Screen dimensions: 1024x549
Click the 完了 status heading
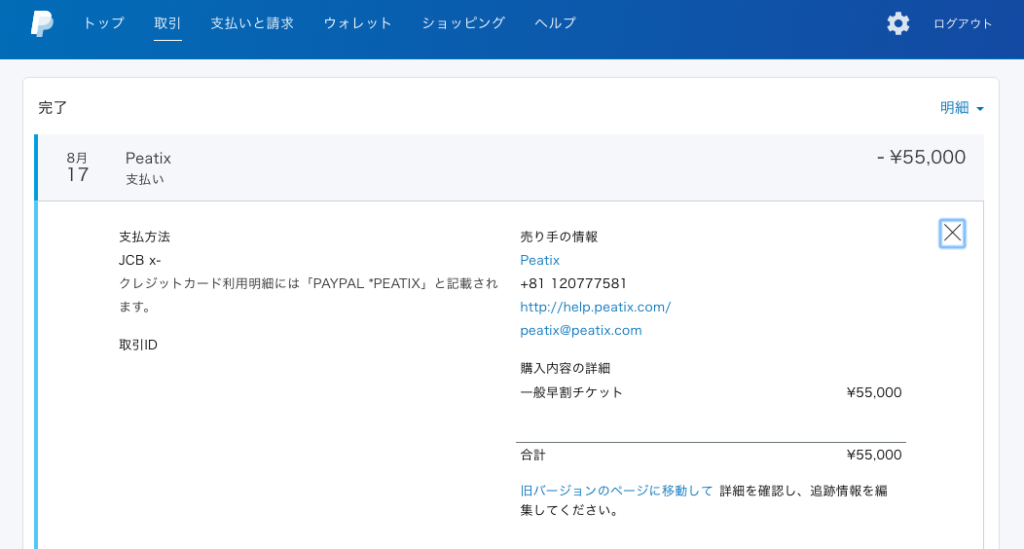tap(52, 108)
